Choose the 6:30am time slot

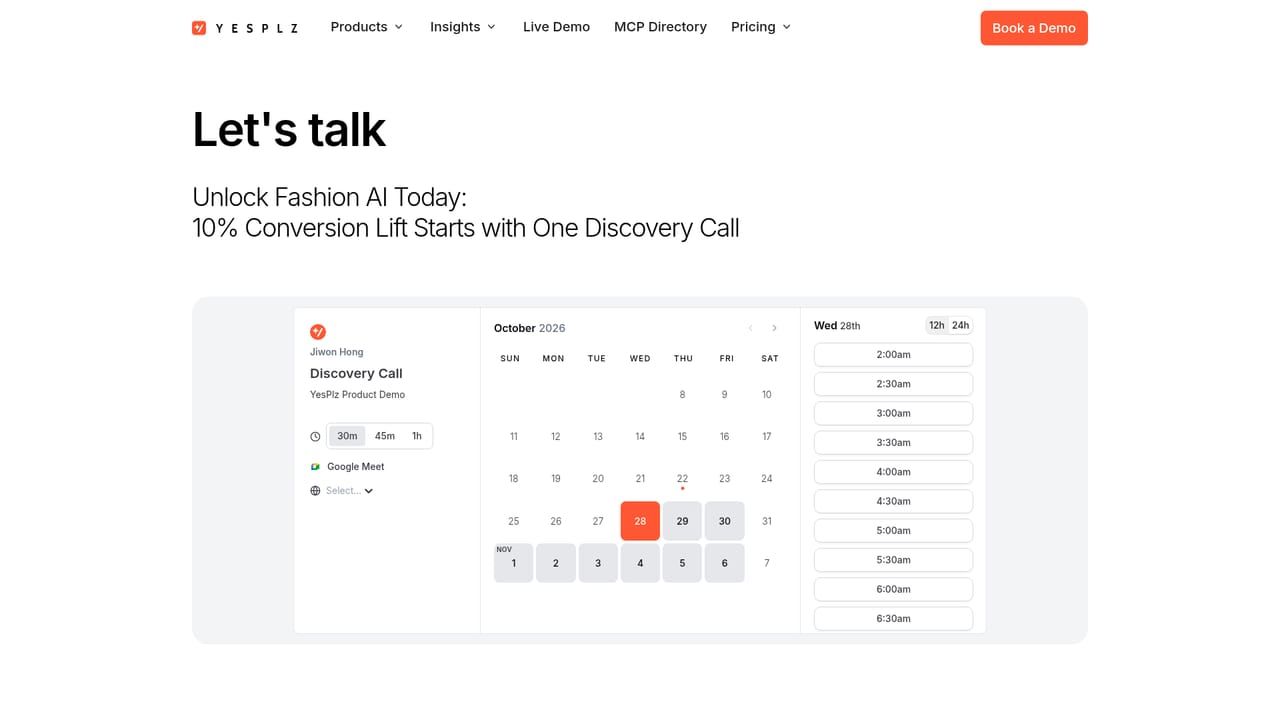pos(893,619)
